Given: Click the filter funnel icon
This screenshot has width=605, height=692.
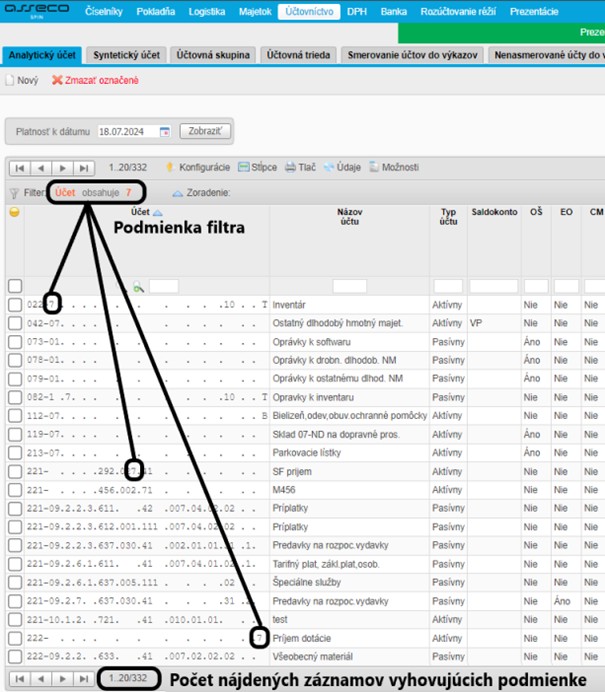Looking at the screenshot, I should (13, 192).
